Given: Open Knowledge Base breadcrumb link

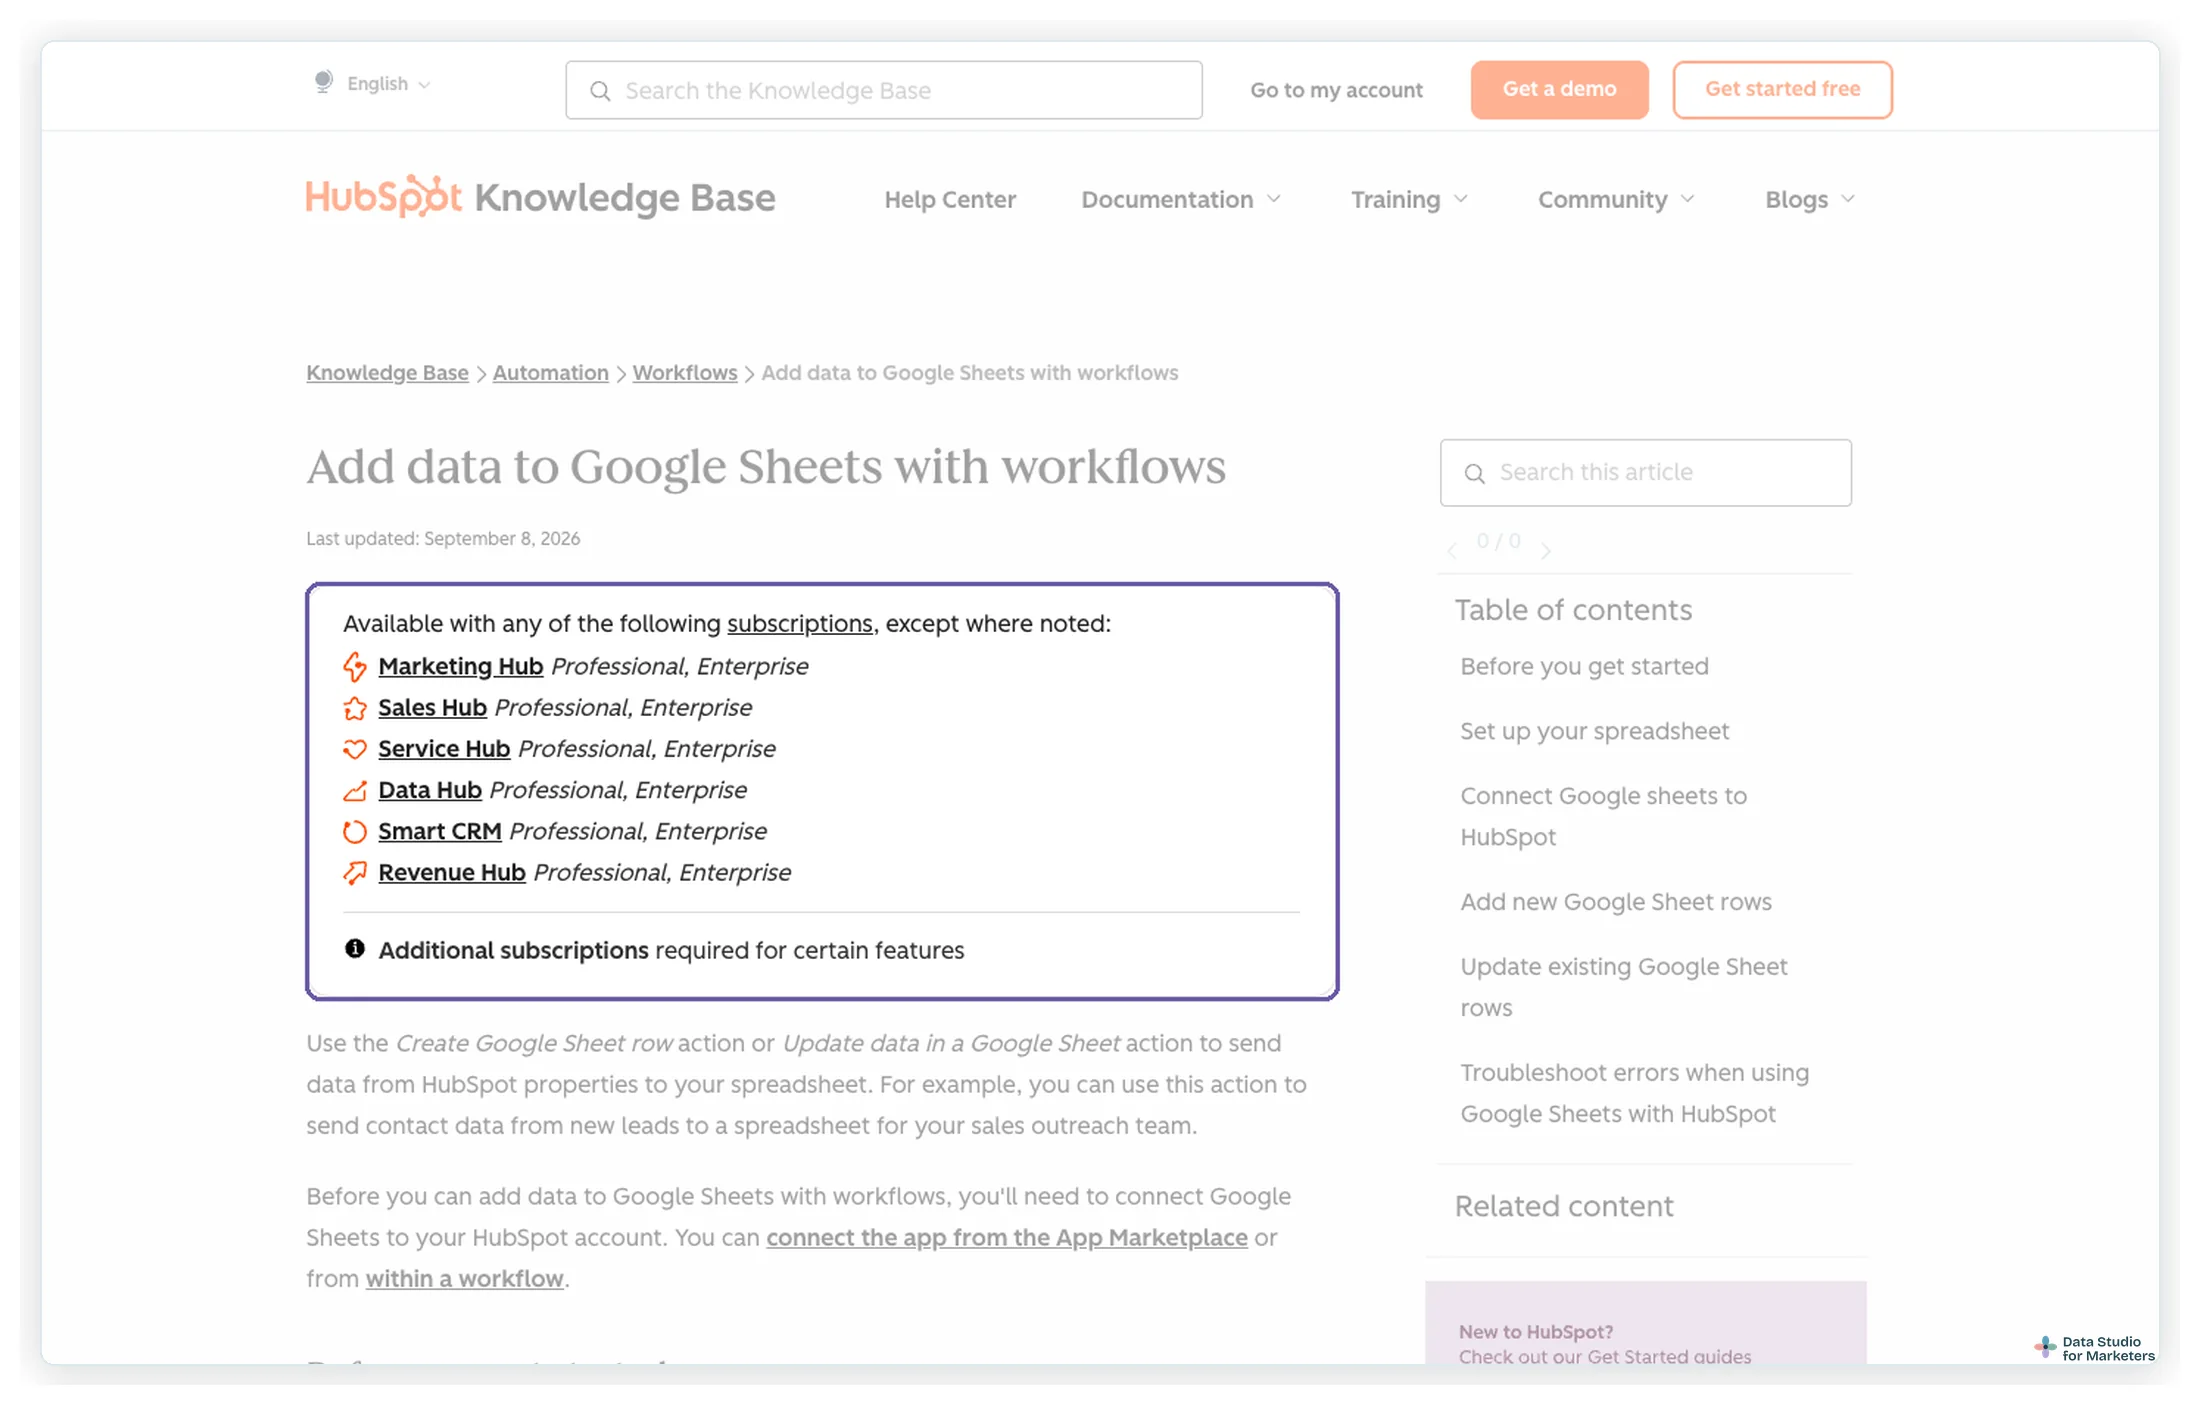Looking at the screenshot, I should [x=387, y=372].
